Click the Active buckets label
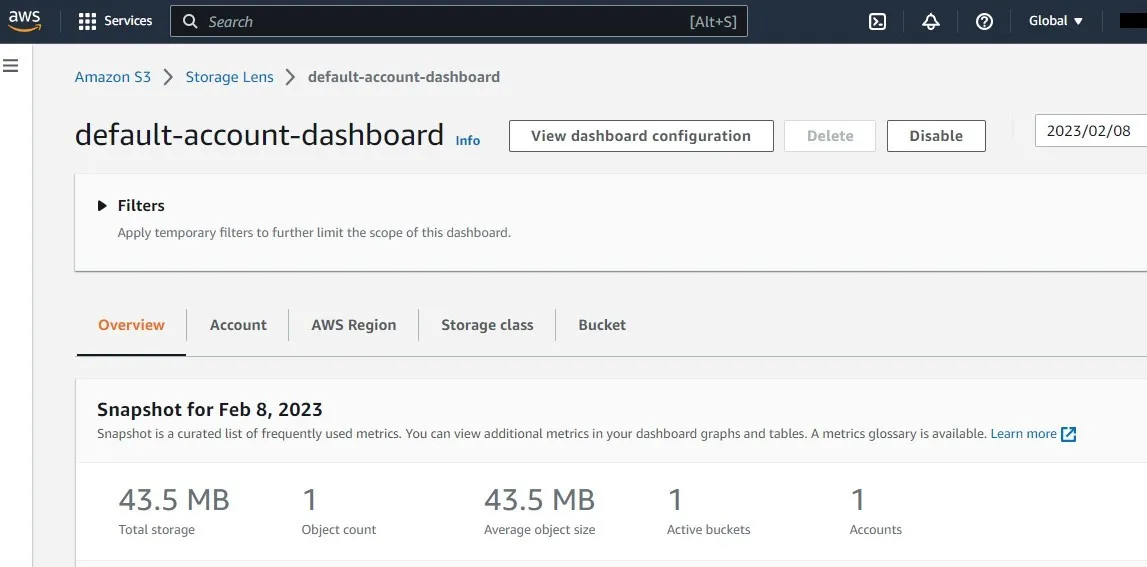 coord(708,530)
